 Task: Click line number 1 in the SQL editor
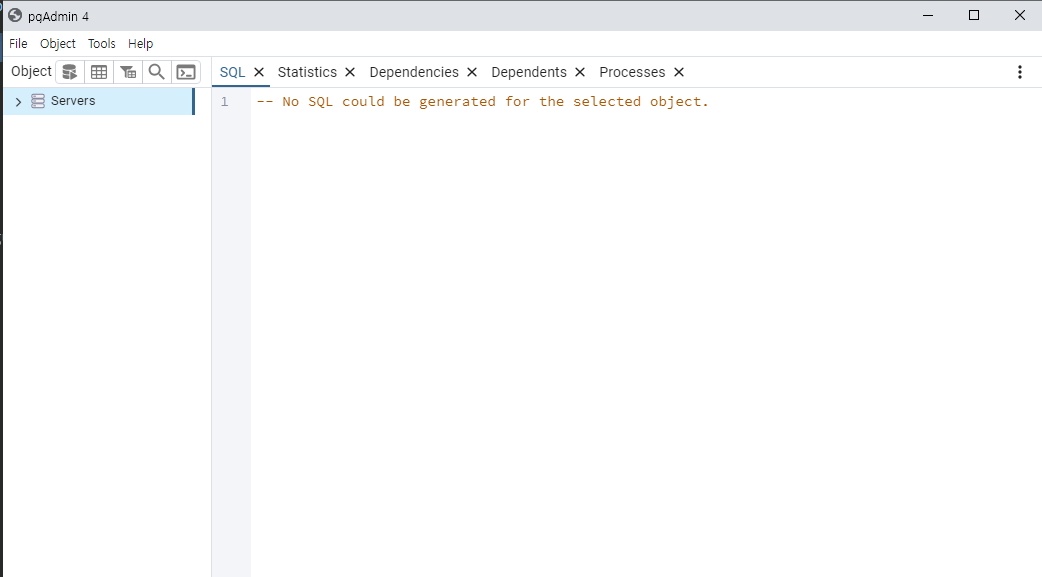pos(224,101)
